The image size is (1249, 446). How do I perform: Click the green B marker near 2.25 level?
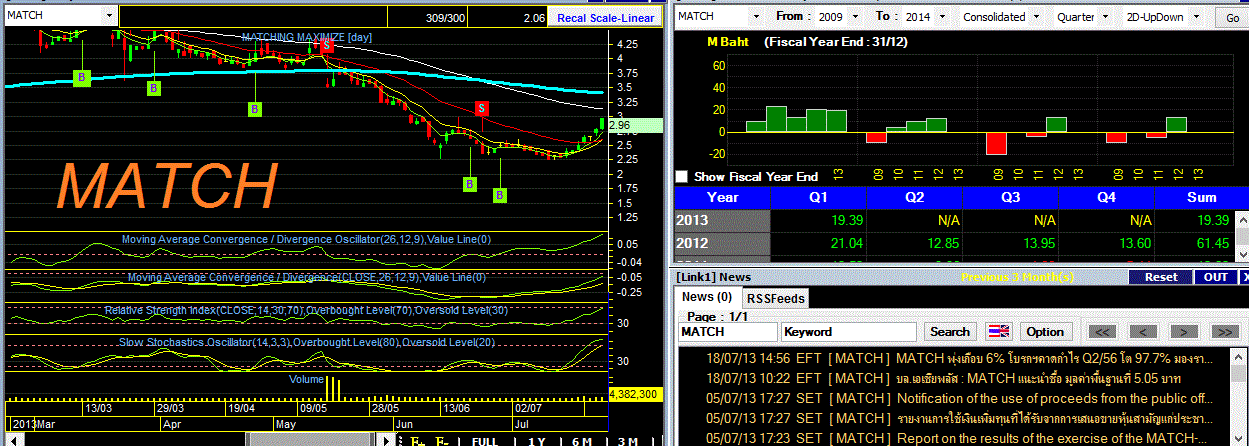coord(469,184)
